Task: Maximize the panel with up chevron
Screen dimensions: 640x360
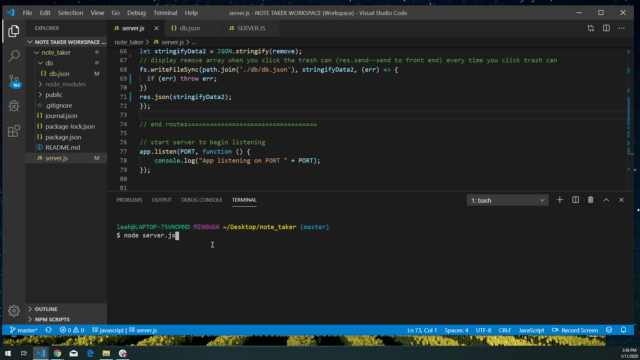Action: (x=606, y=200)
